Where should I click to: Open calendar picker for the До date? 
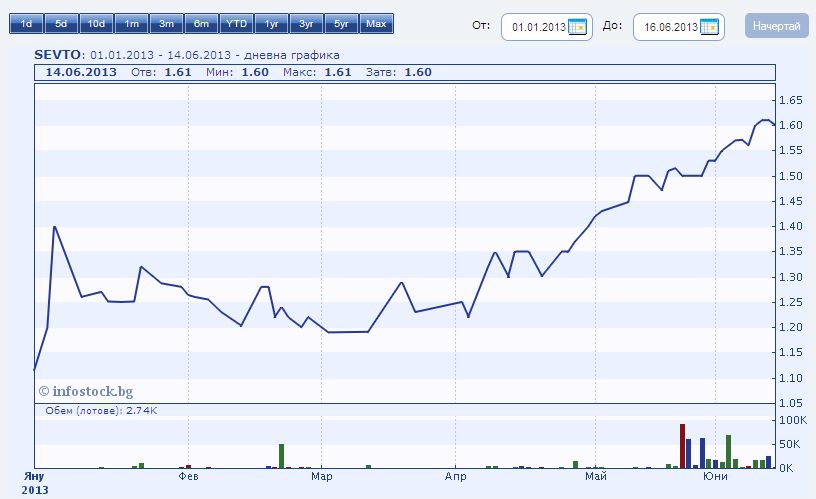(x=709, y=27)
